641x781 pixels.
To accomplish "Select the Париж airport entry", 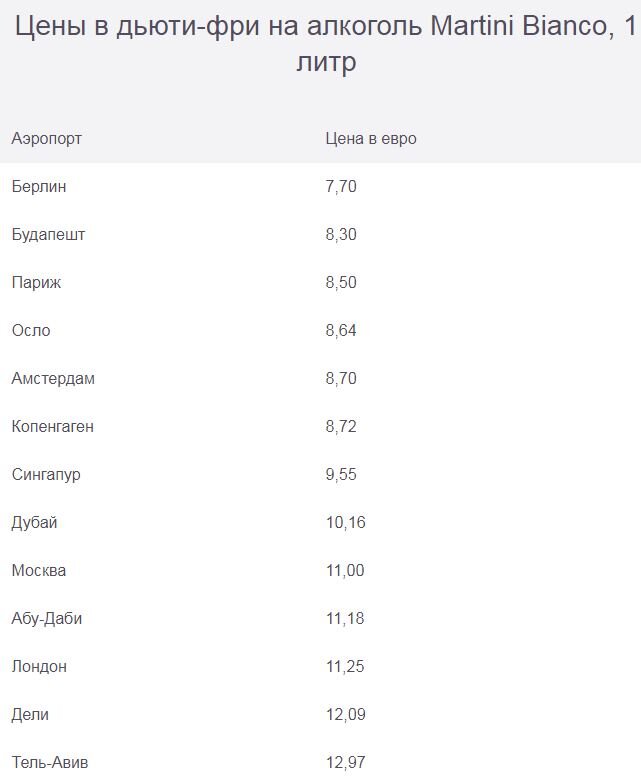I will [x=36, y=282].
